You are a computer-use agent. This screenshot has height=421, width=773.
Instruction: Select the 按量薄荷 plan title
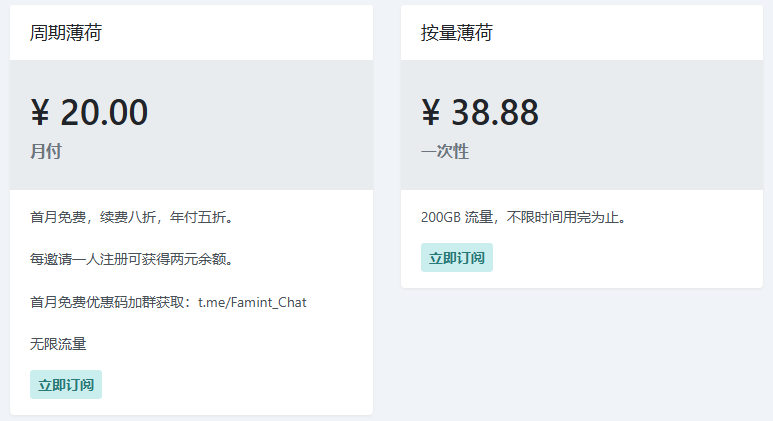point(457,33)
